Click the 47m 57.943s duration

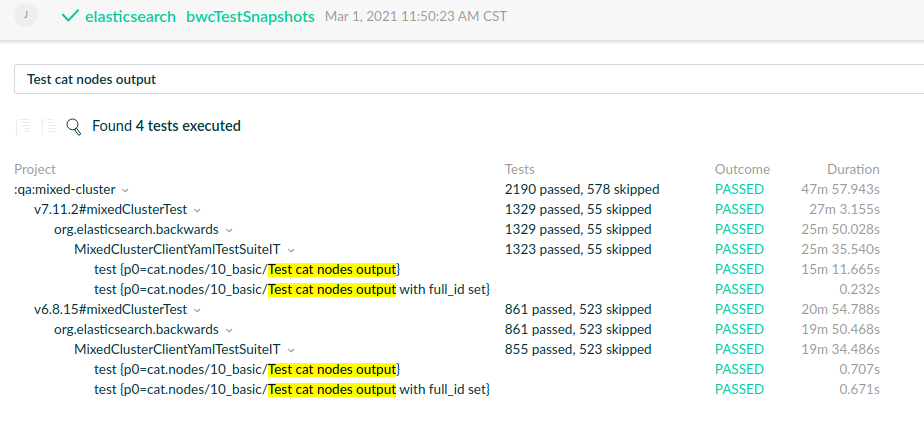coord(840,190)
